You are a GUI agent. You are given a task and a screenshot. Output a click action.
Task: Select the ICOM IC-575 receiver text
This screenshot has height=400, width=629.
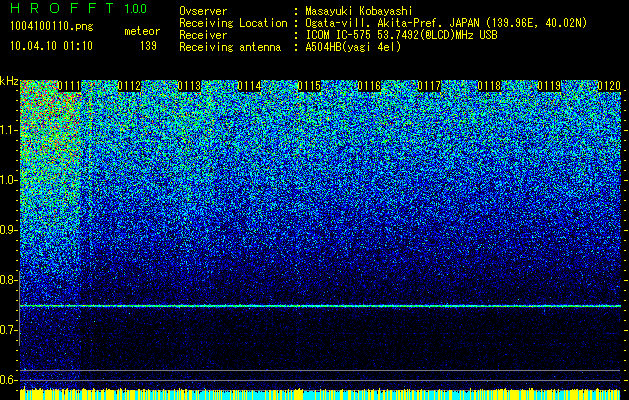tap(402, 35)
